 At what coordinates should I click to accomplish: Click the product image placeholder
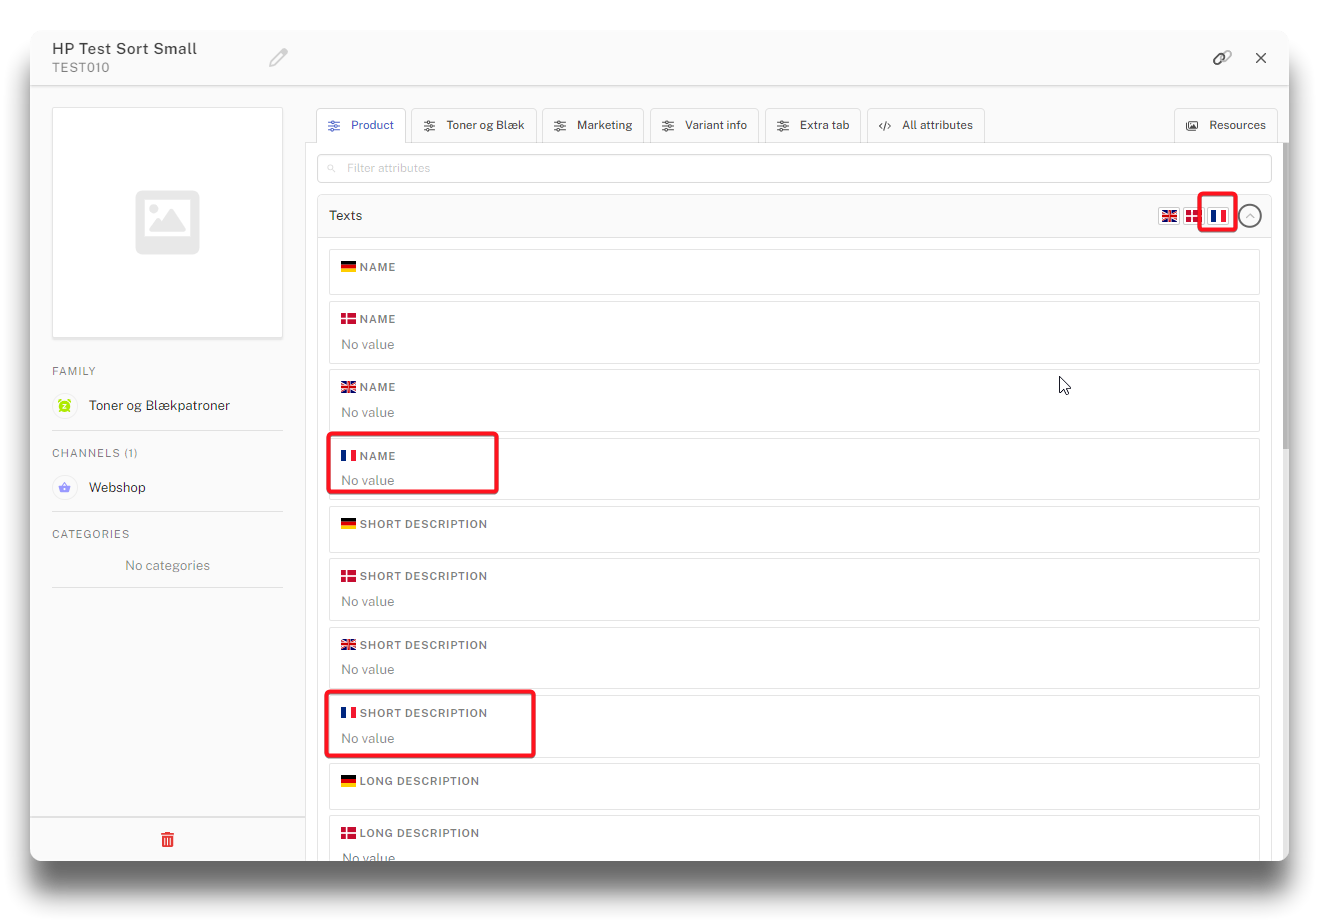(167, 222)
